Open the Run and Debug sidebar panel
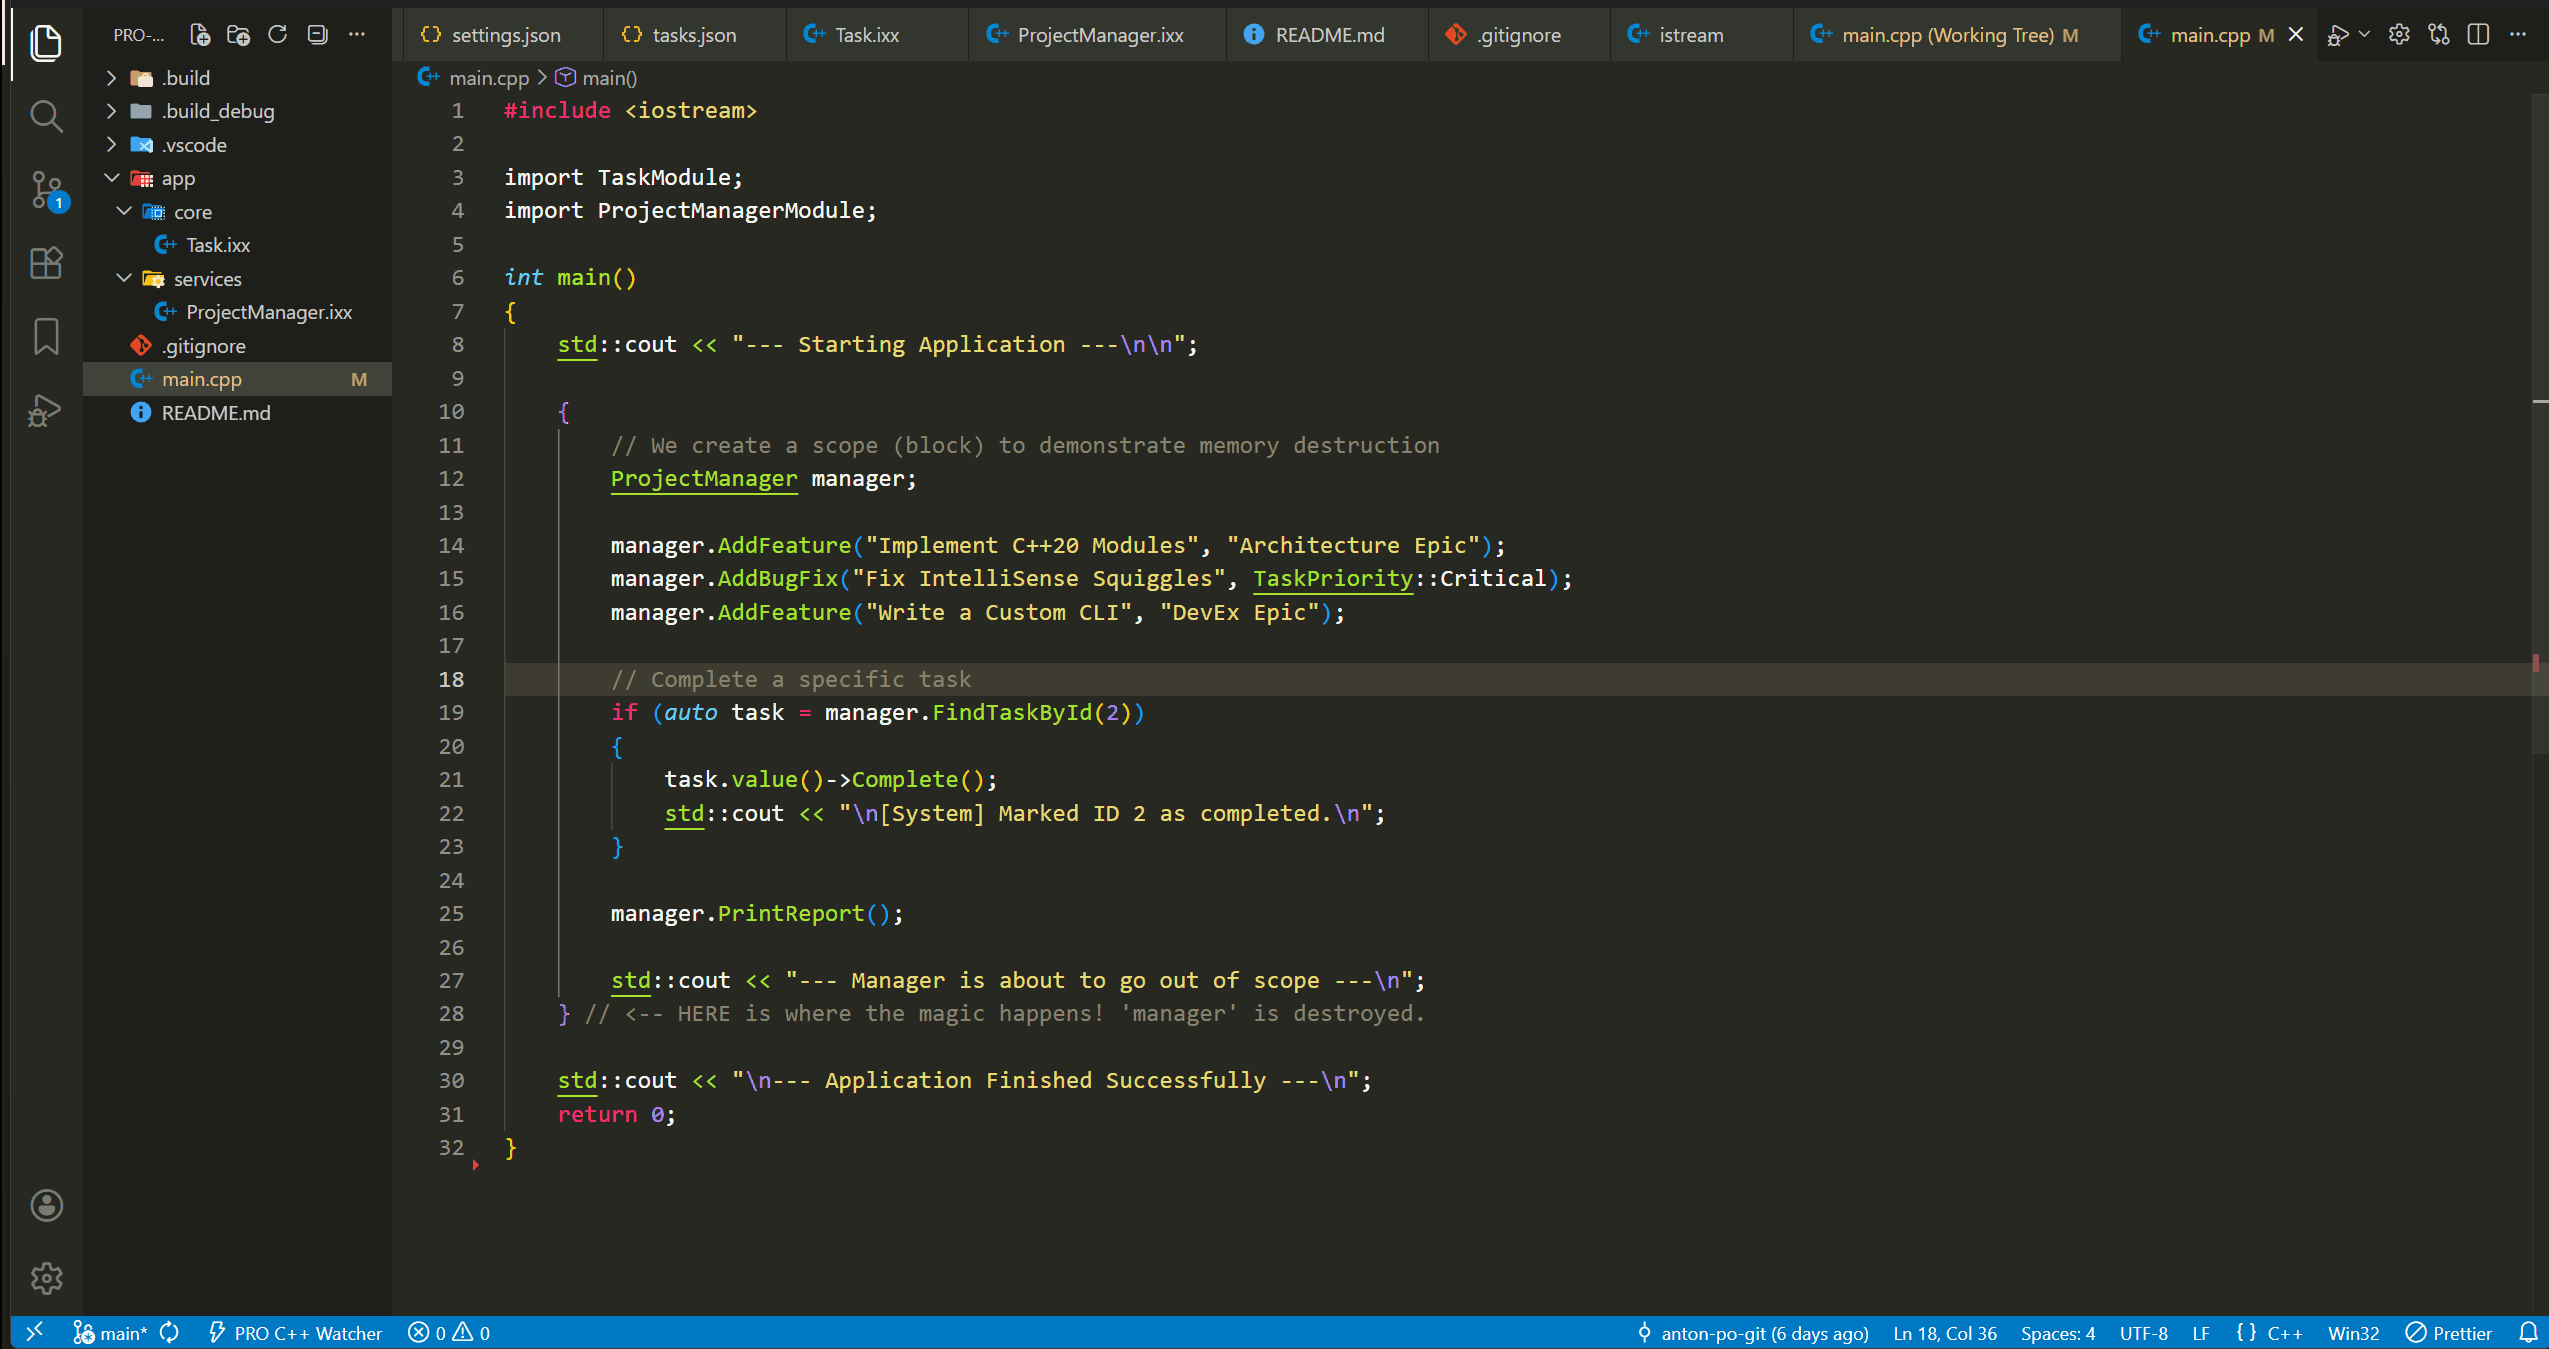The height and width of the screenshot is (1349, 2549). click(x=46, y=410)
